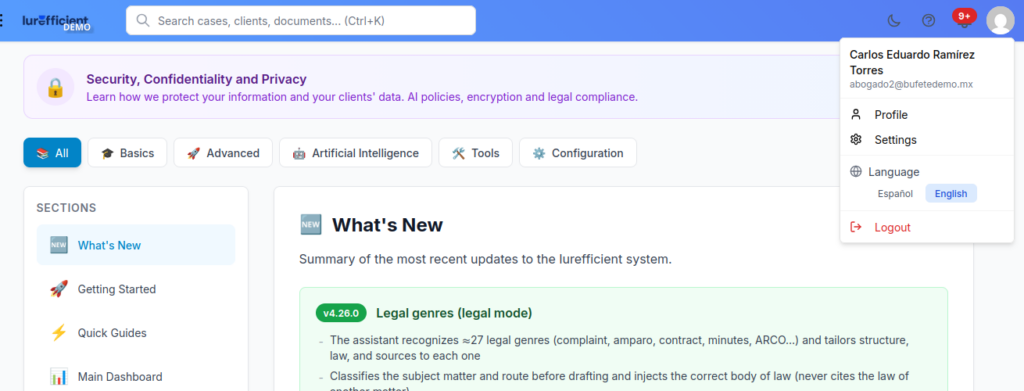Click the user avatar icon
Viewport: 1024px width, 391px height.
pos(1000,20)
